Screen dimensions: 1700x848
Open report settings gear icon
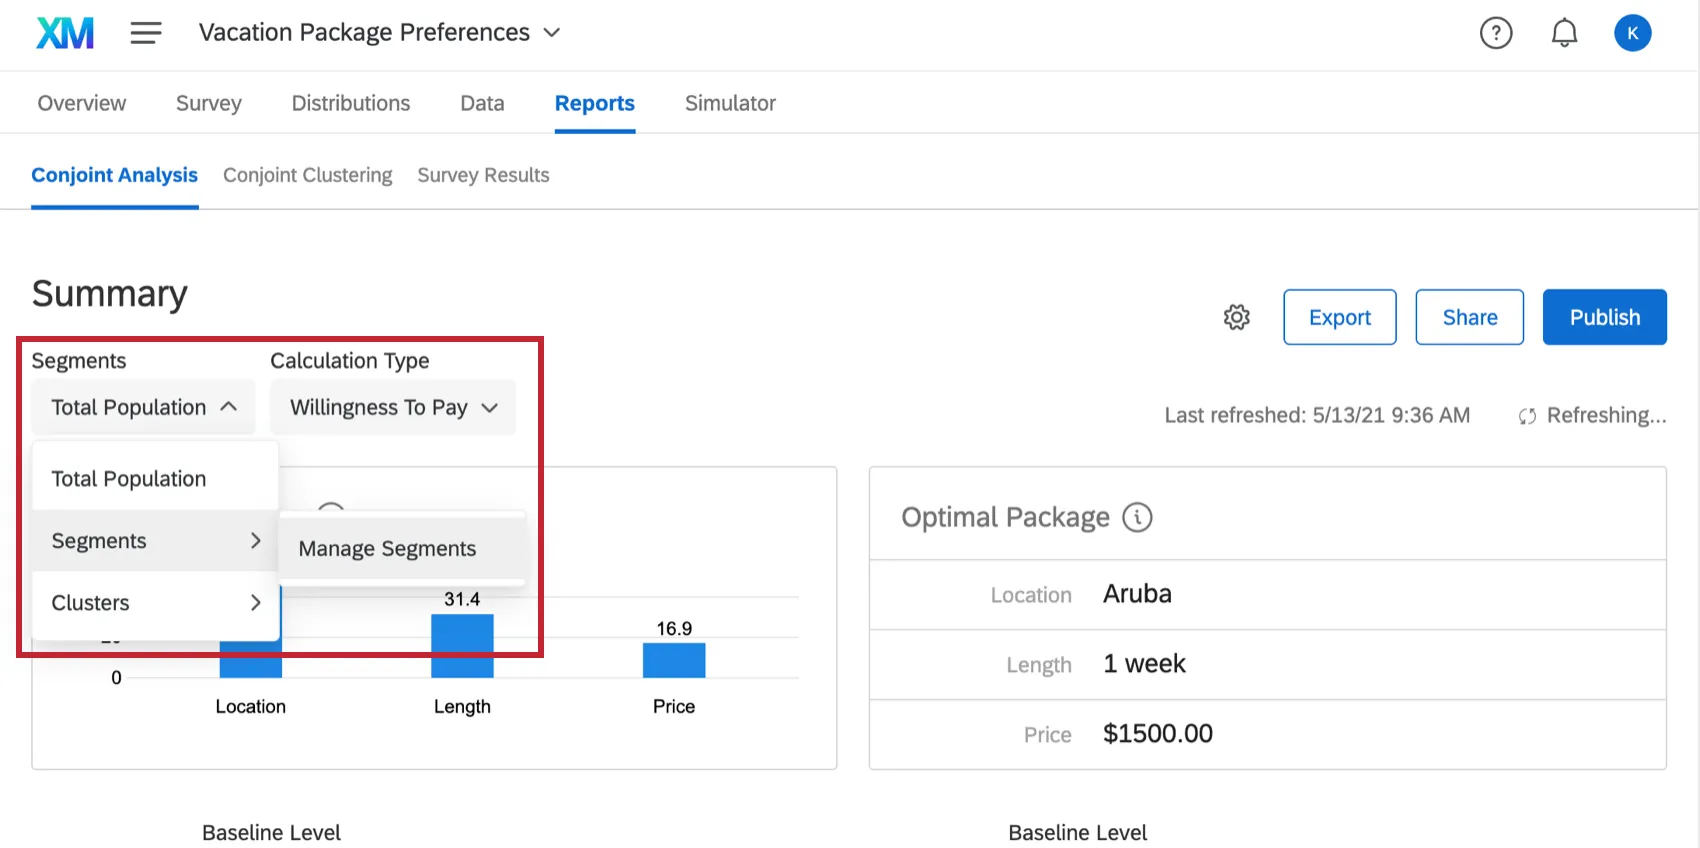coord(1237,317)
